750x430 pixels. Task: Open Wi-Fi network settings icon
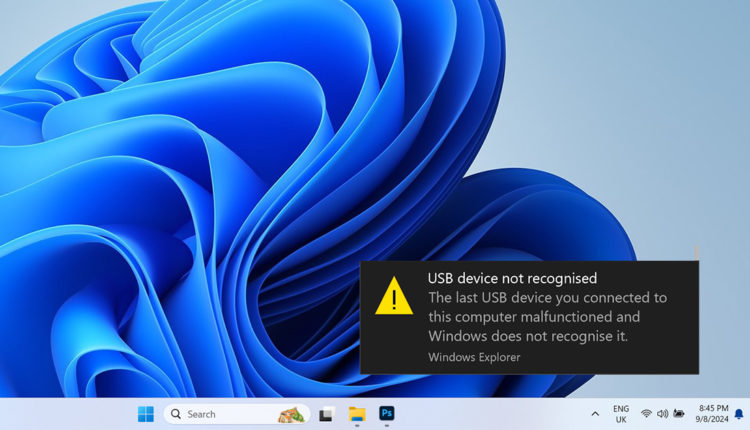(646, 414)
